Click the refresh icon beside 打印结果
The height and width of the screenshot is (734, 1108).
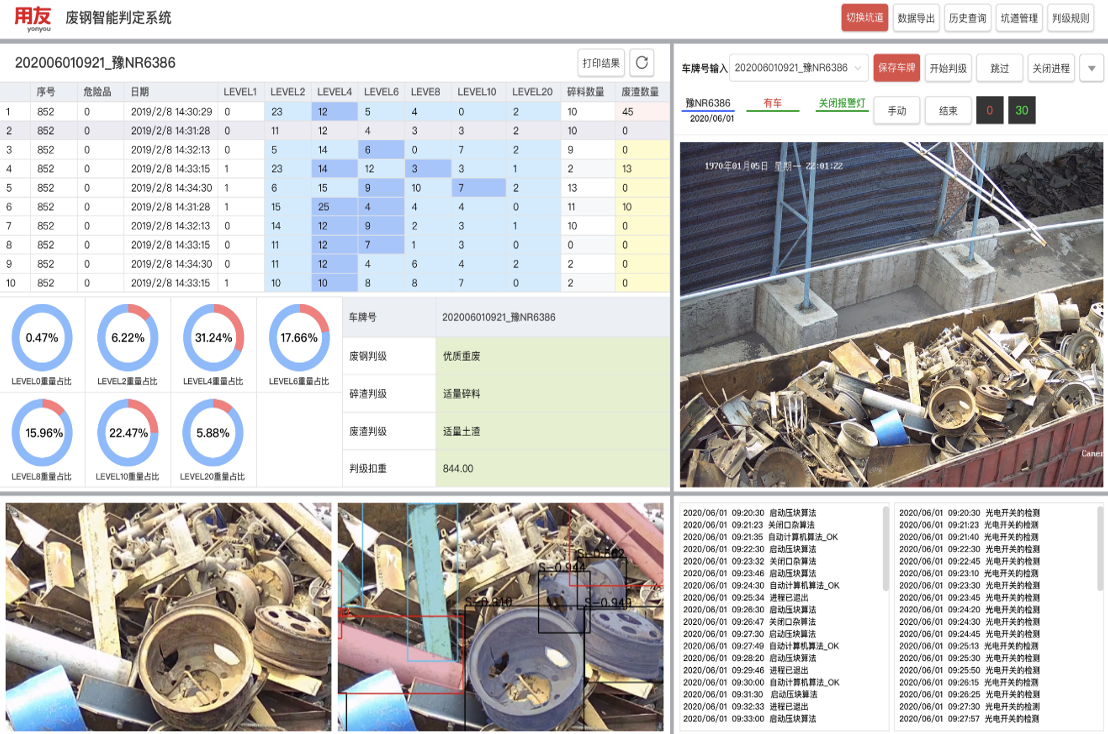640,63
